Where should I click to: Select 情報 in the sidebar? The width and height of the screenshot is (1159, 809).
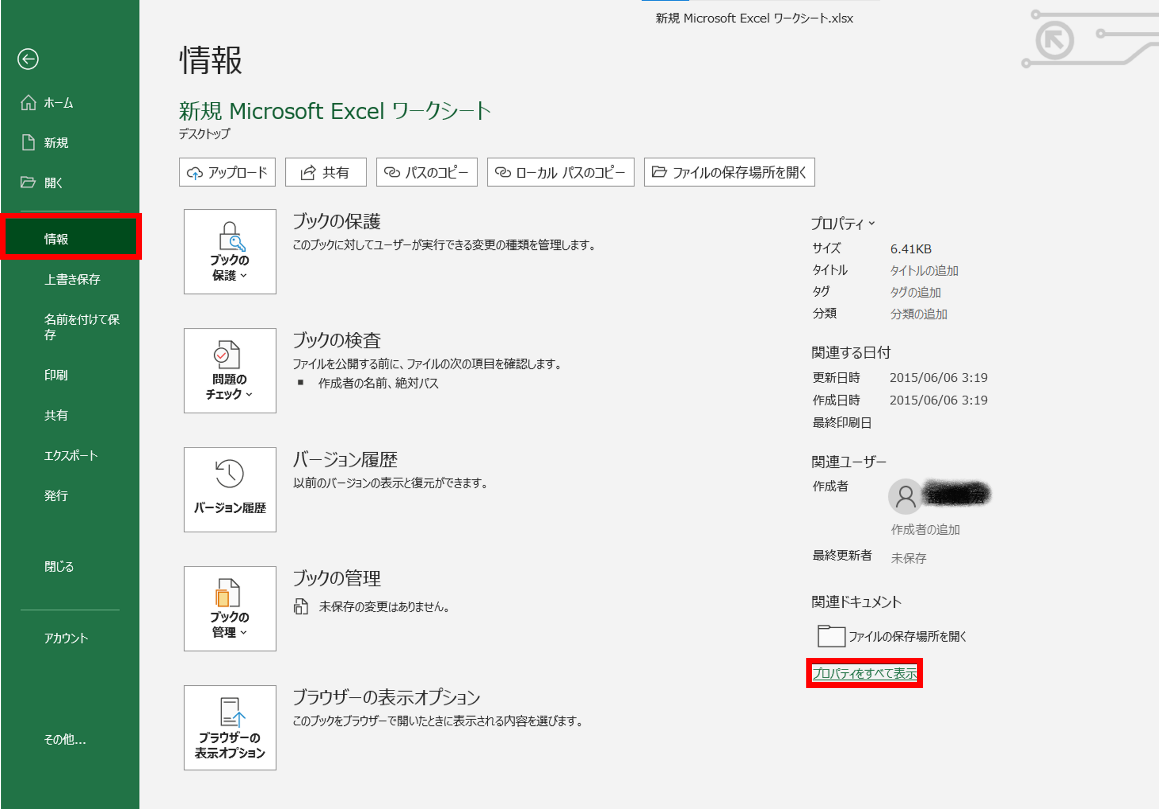coord(71,238)
